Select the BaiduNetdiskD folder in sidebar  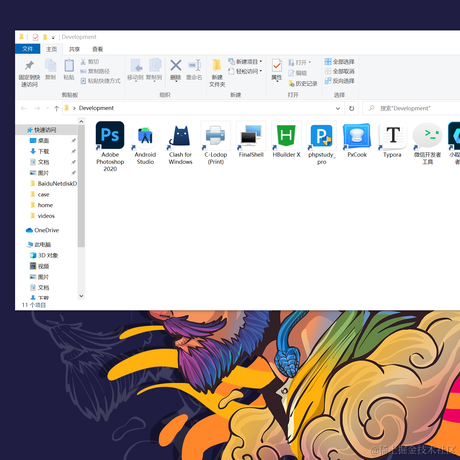click(53, 183)
